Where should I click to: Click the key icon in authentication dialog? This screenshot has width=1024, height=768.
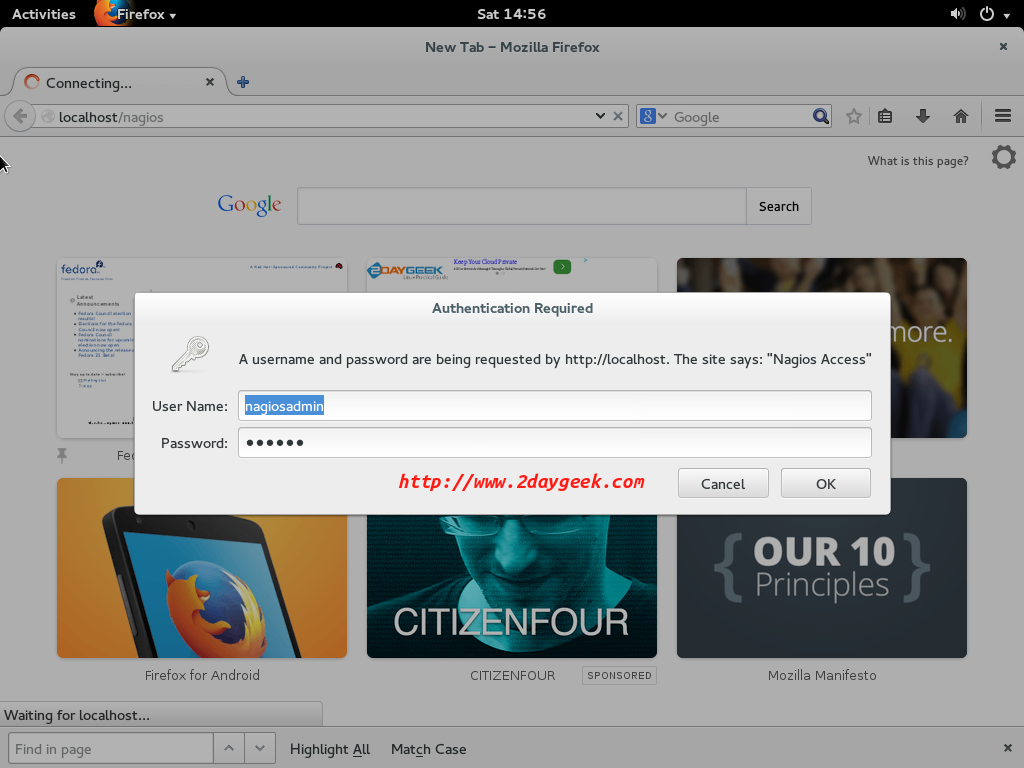coord(190,355)
